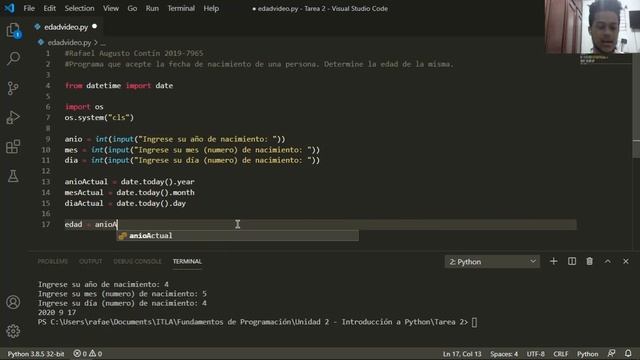Select the edadvideo.py editor tab
Viewport: 640px width, 360px height.
pos(66,27)
